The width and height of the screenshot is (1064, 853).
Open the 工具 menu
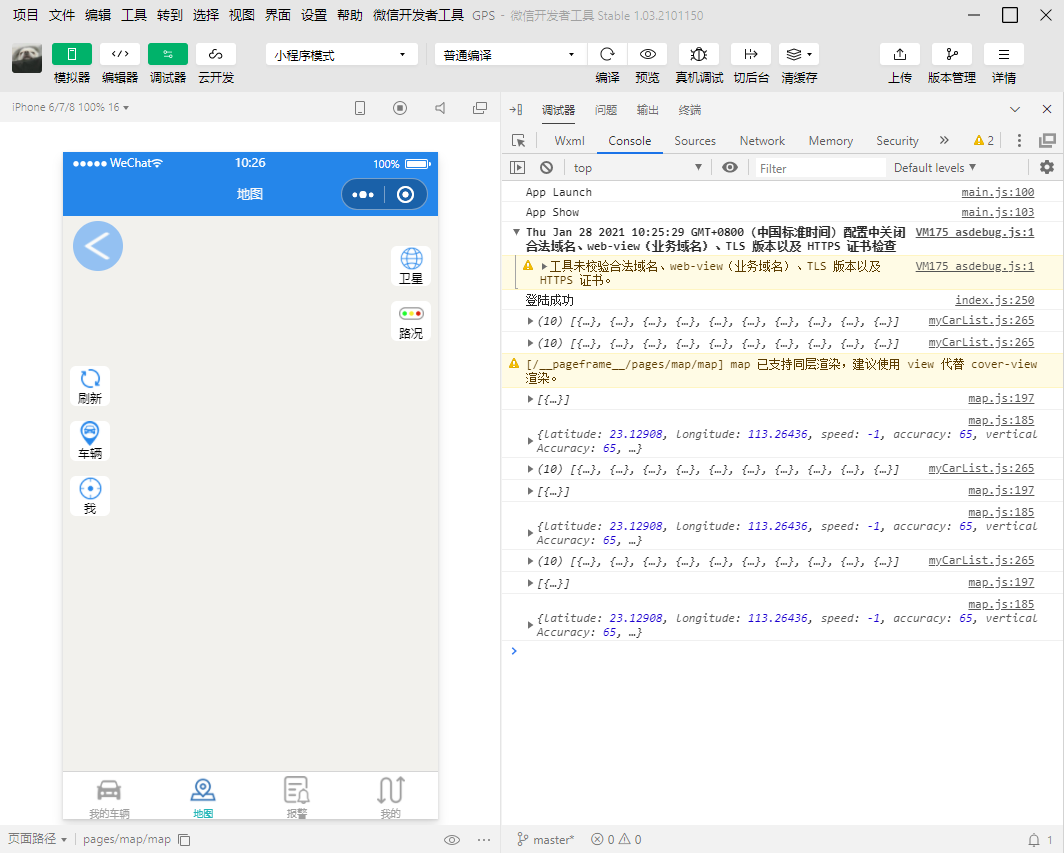click(134, 15)
